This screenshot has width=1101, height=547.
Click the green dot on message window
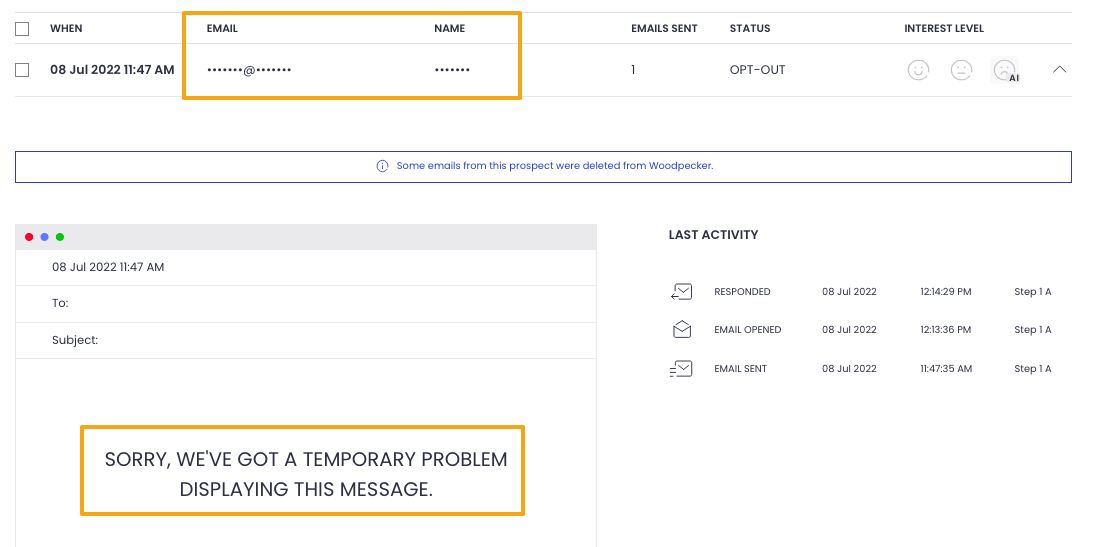click(60, 237)
